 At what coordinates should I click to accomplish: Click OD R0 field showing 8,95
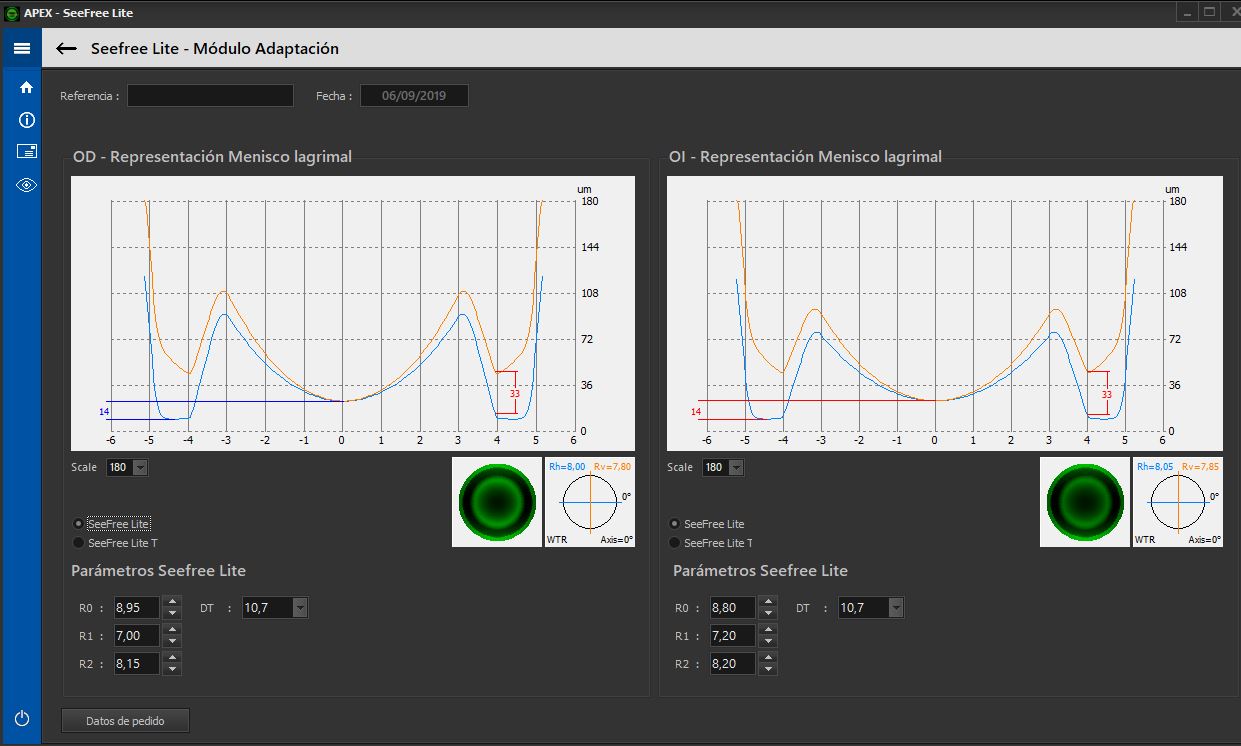[x=136, y=607]
